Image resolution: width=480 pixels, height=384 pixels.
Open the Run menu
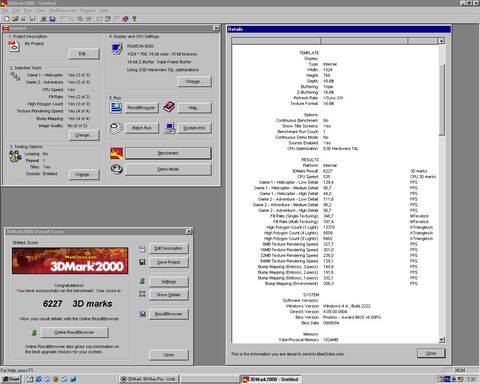pyautogui.click(x=28, y=11)
